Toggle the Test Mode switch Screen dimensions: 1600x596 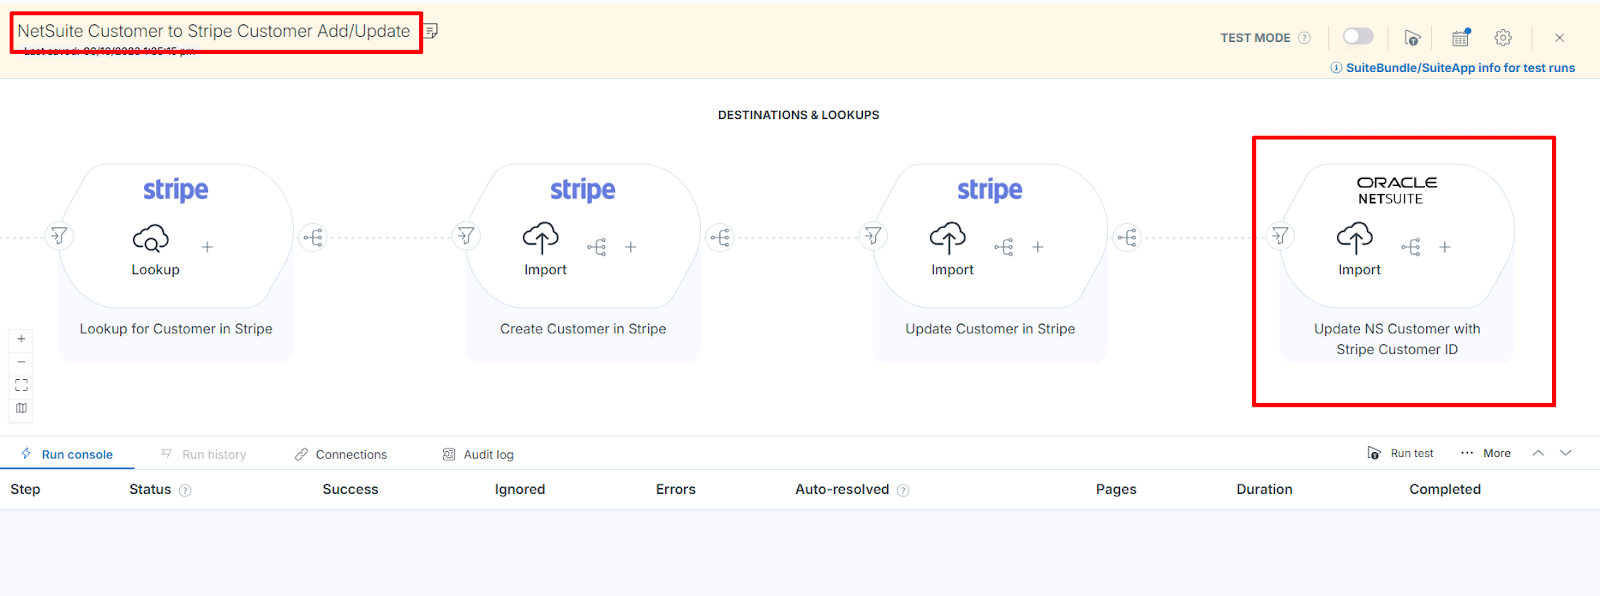[1357, 37]
